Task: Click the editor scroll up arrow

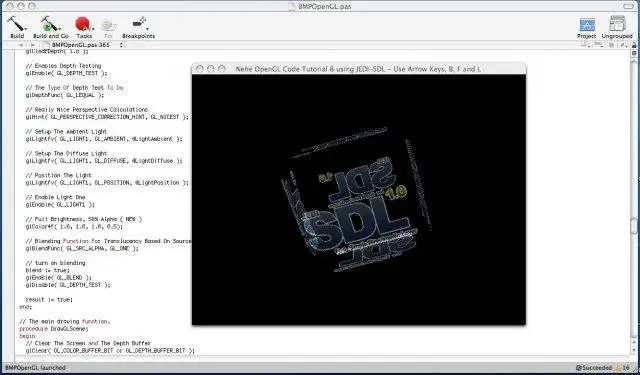Action: [634, 342]
